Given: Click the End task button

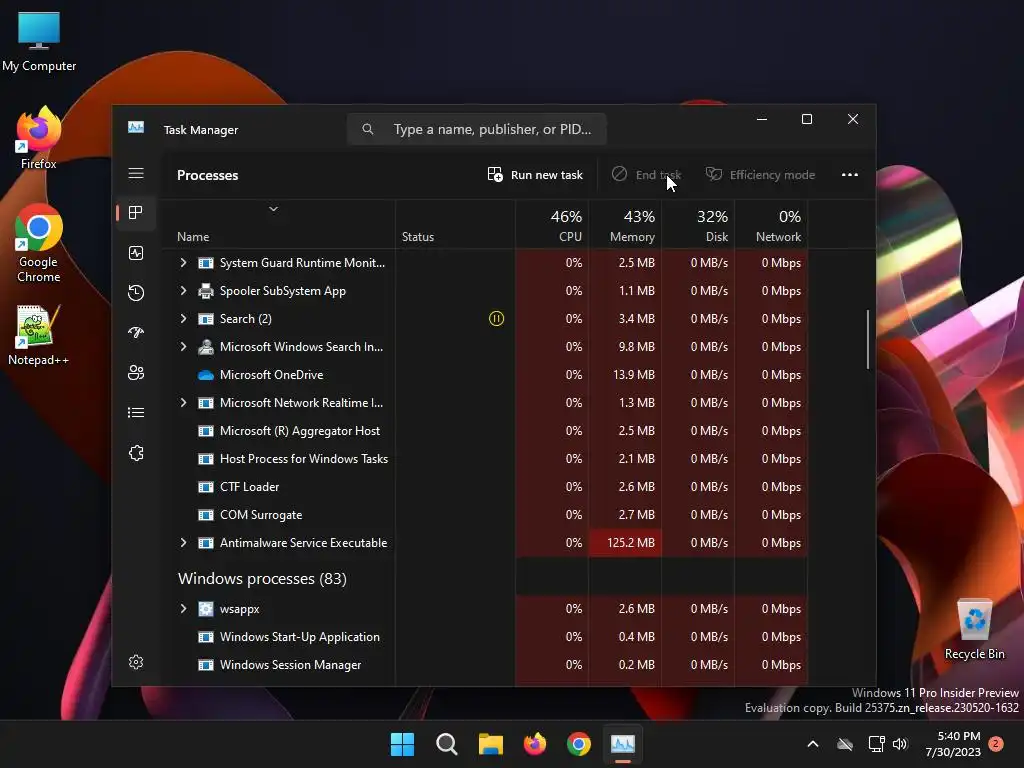Looking at the screenshot, I should (x=647, y=175).
